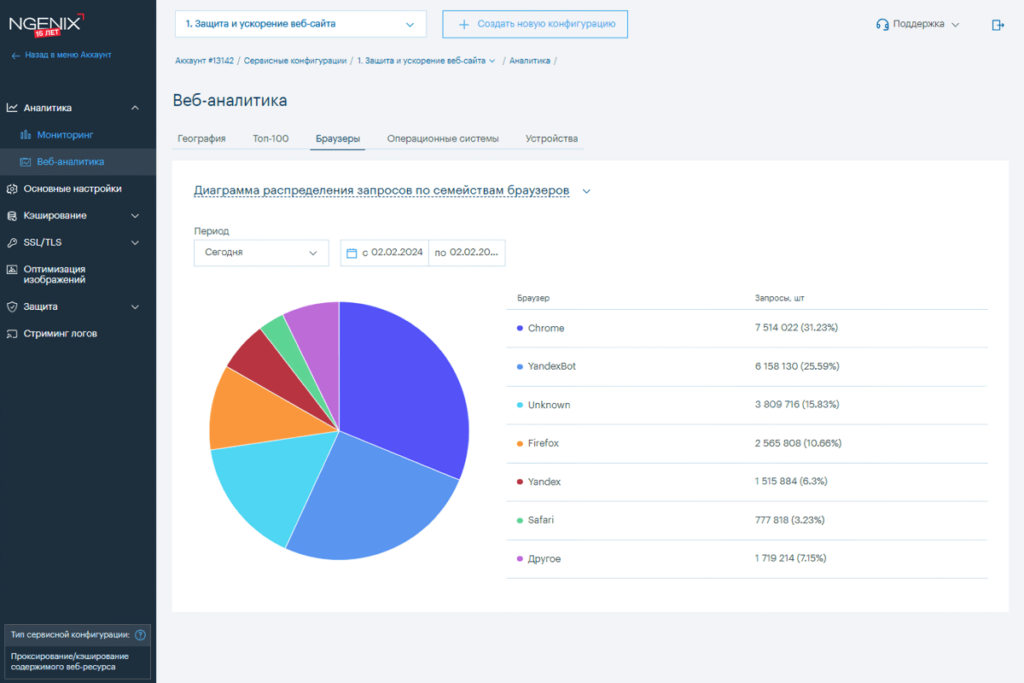Click the back arrow icon near Аккаунт
The height and width of the screenshot is (683, 1024).
click(16, 56)
